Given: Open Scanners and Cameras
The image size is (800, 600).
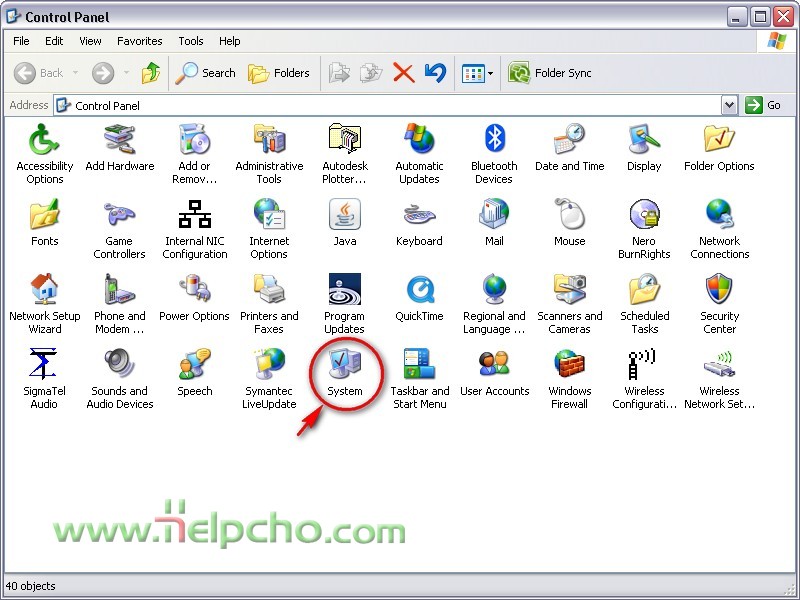Looking at the screenshot, I should click(x=569, y=304).
